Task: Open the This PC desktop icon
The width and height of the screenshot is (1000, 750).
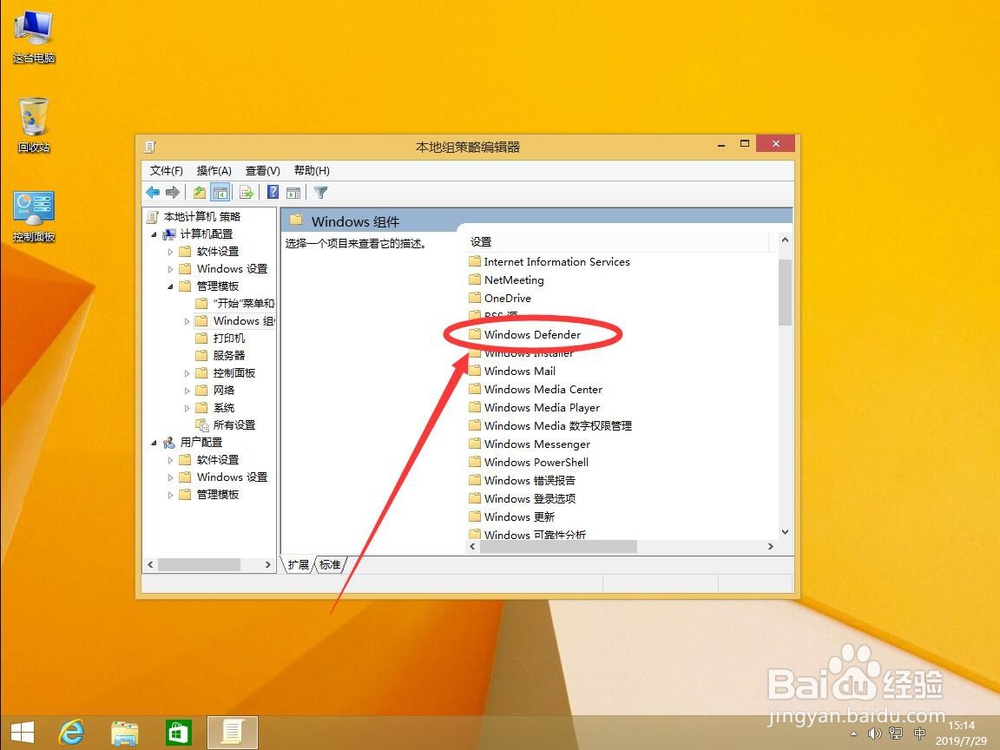Action: pyautogui.click(x=34, y=37)
